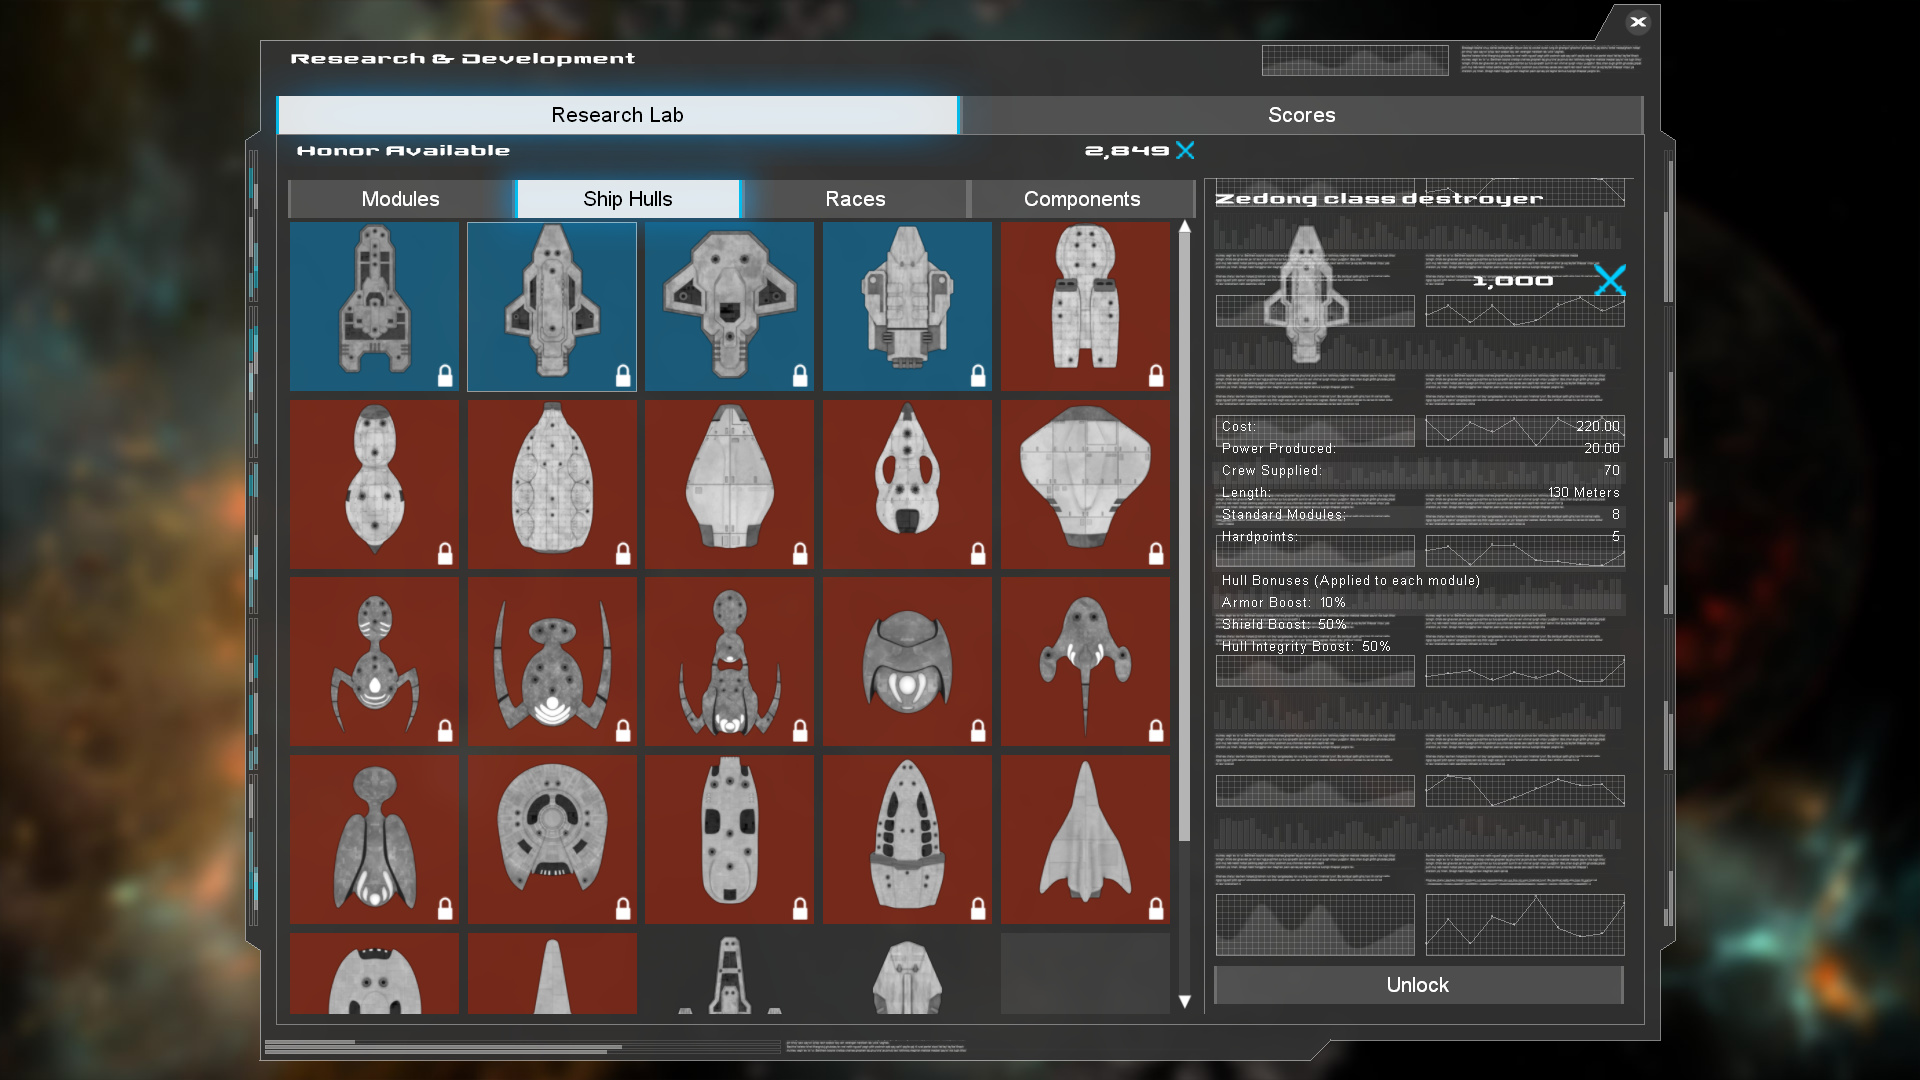Screen dimensions: 1920x1080
Task: Select the Research Lab tab
Action: 617,115
